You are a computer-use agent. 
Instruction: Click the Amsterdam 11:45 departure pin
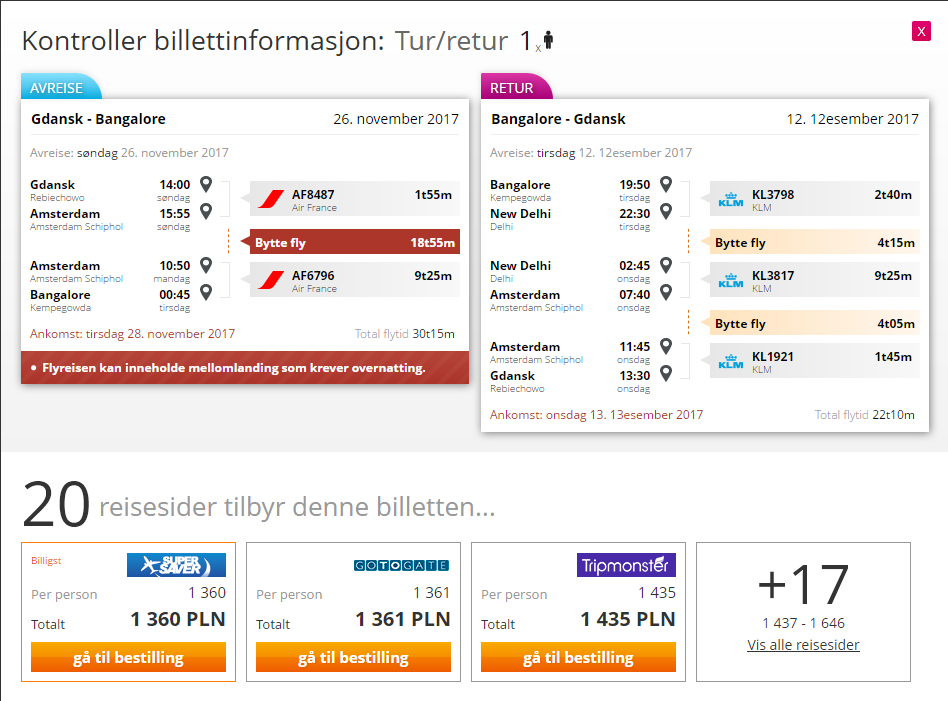point(666,346)
